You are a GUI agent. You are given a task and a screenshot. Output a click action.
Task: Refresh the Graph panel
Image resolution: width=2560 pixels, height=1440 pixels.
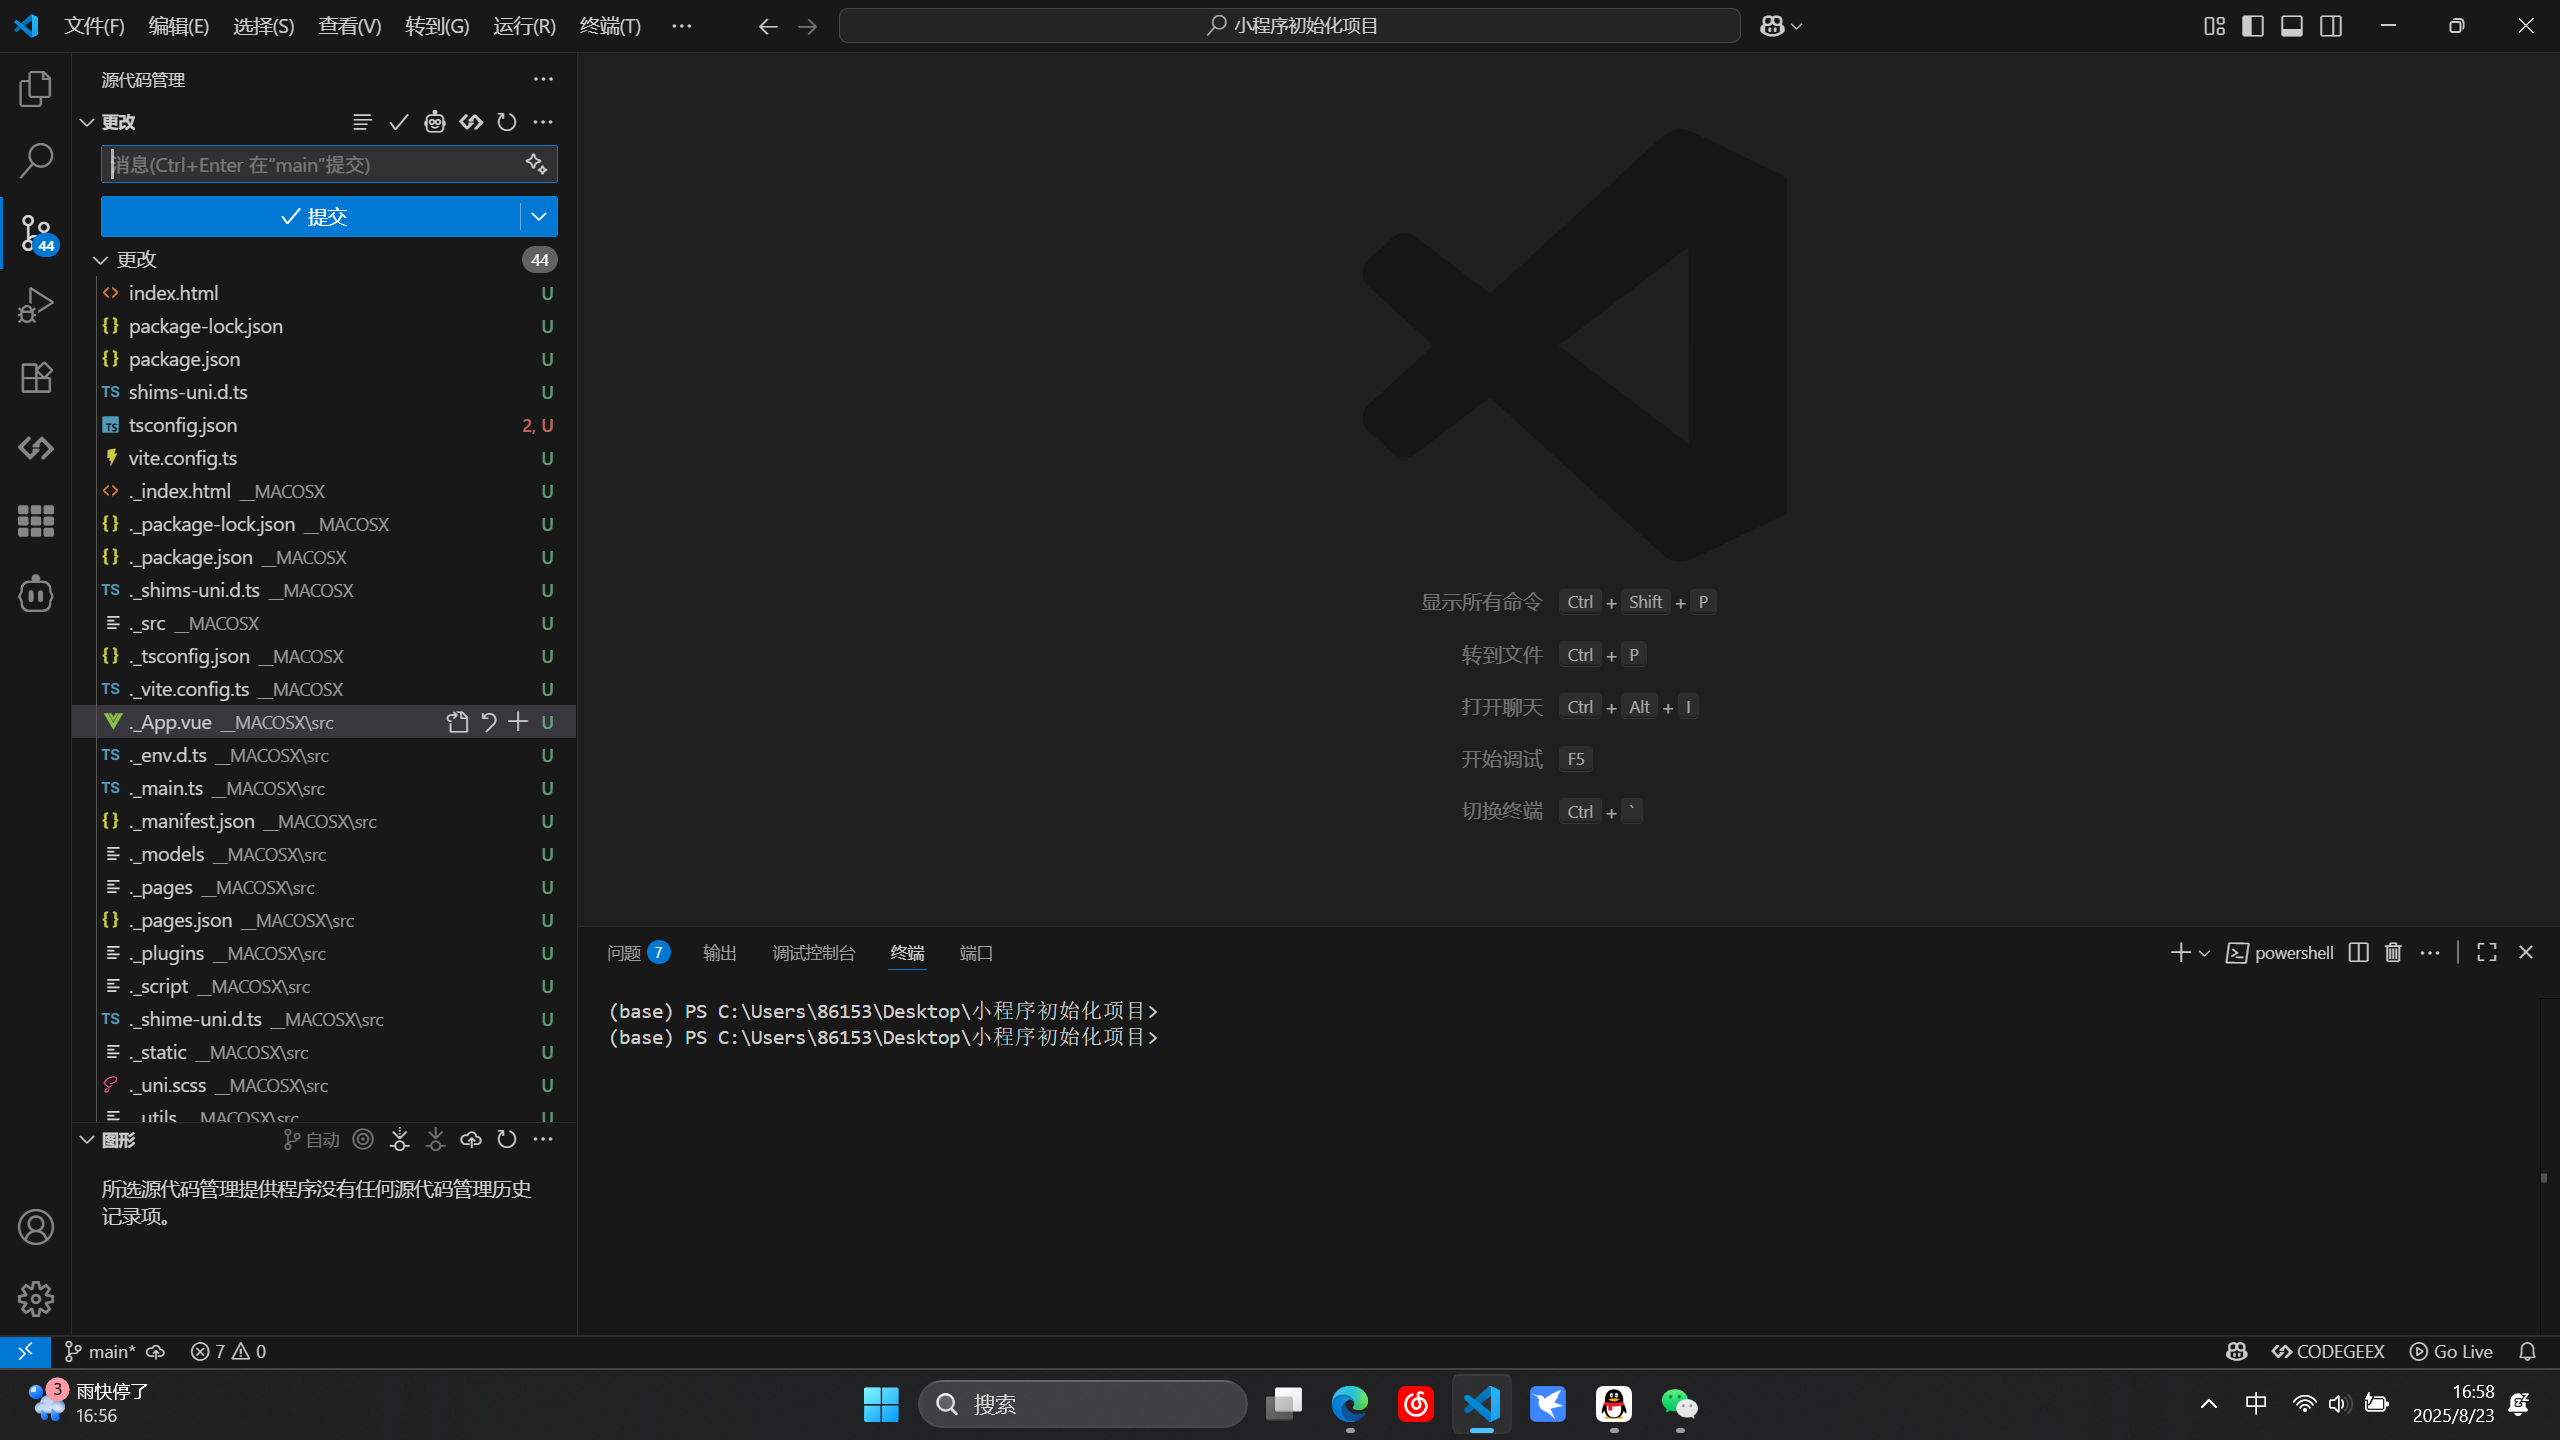(x=507, y=1139)
